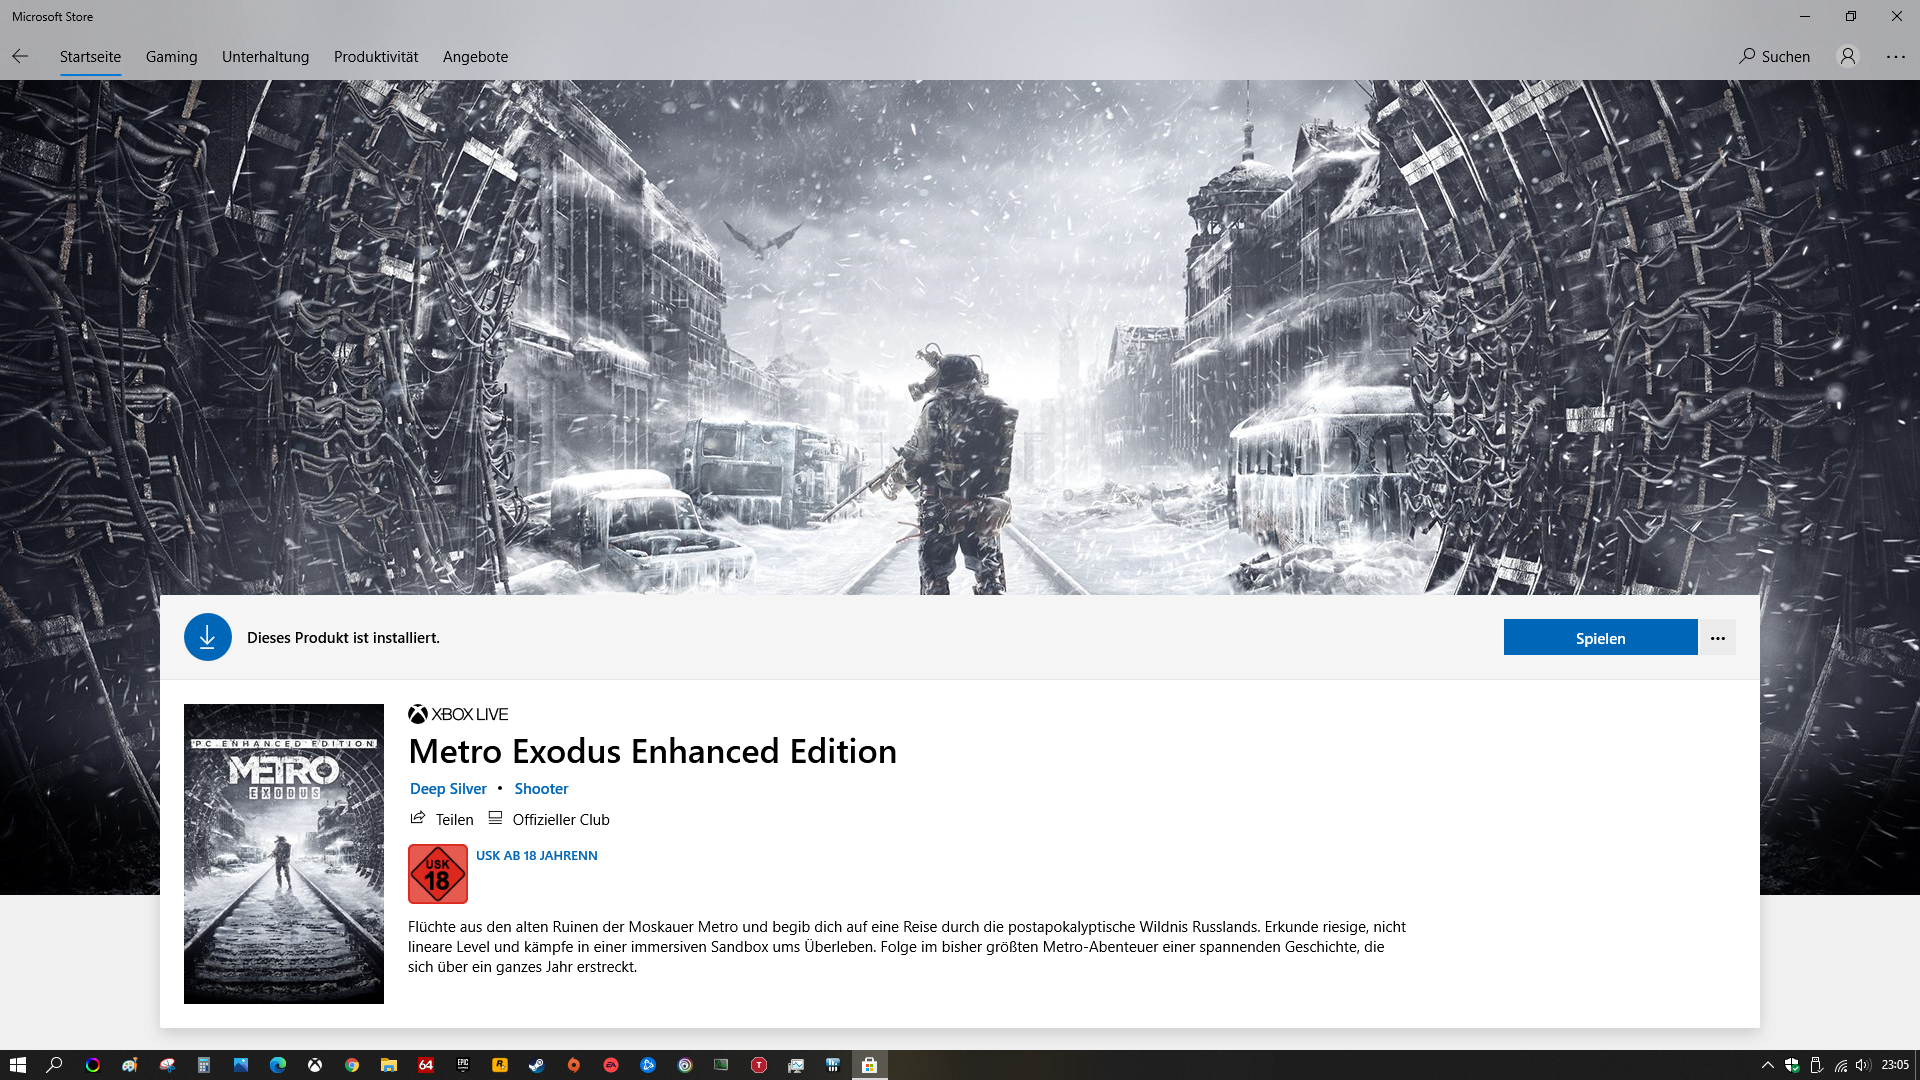Expand the more options beside Spielen
The width and height of the screenshot is (1920, 1080).
coord(1717,638)
